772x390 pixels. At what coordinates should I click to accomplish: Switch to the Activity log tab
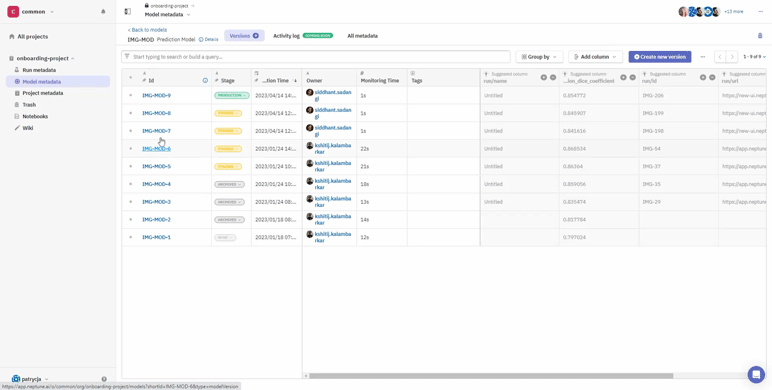[303, 35]
